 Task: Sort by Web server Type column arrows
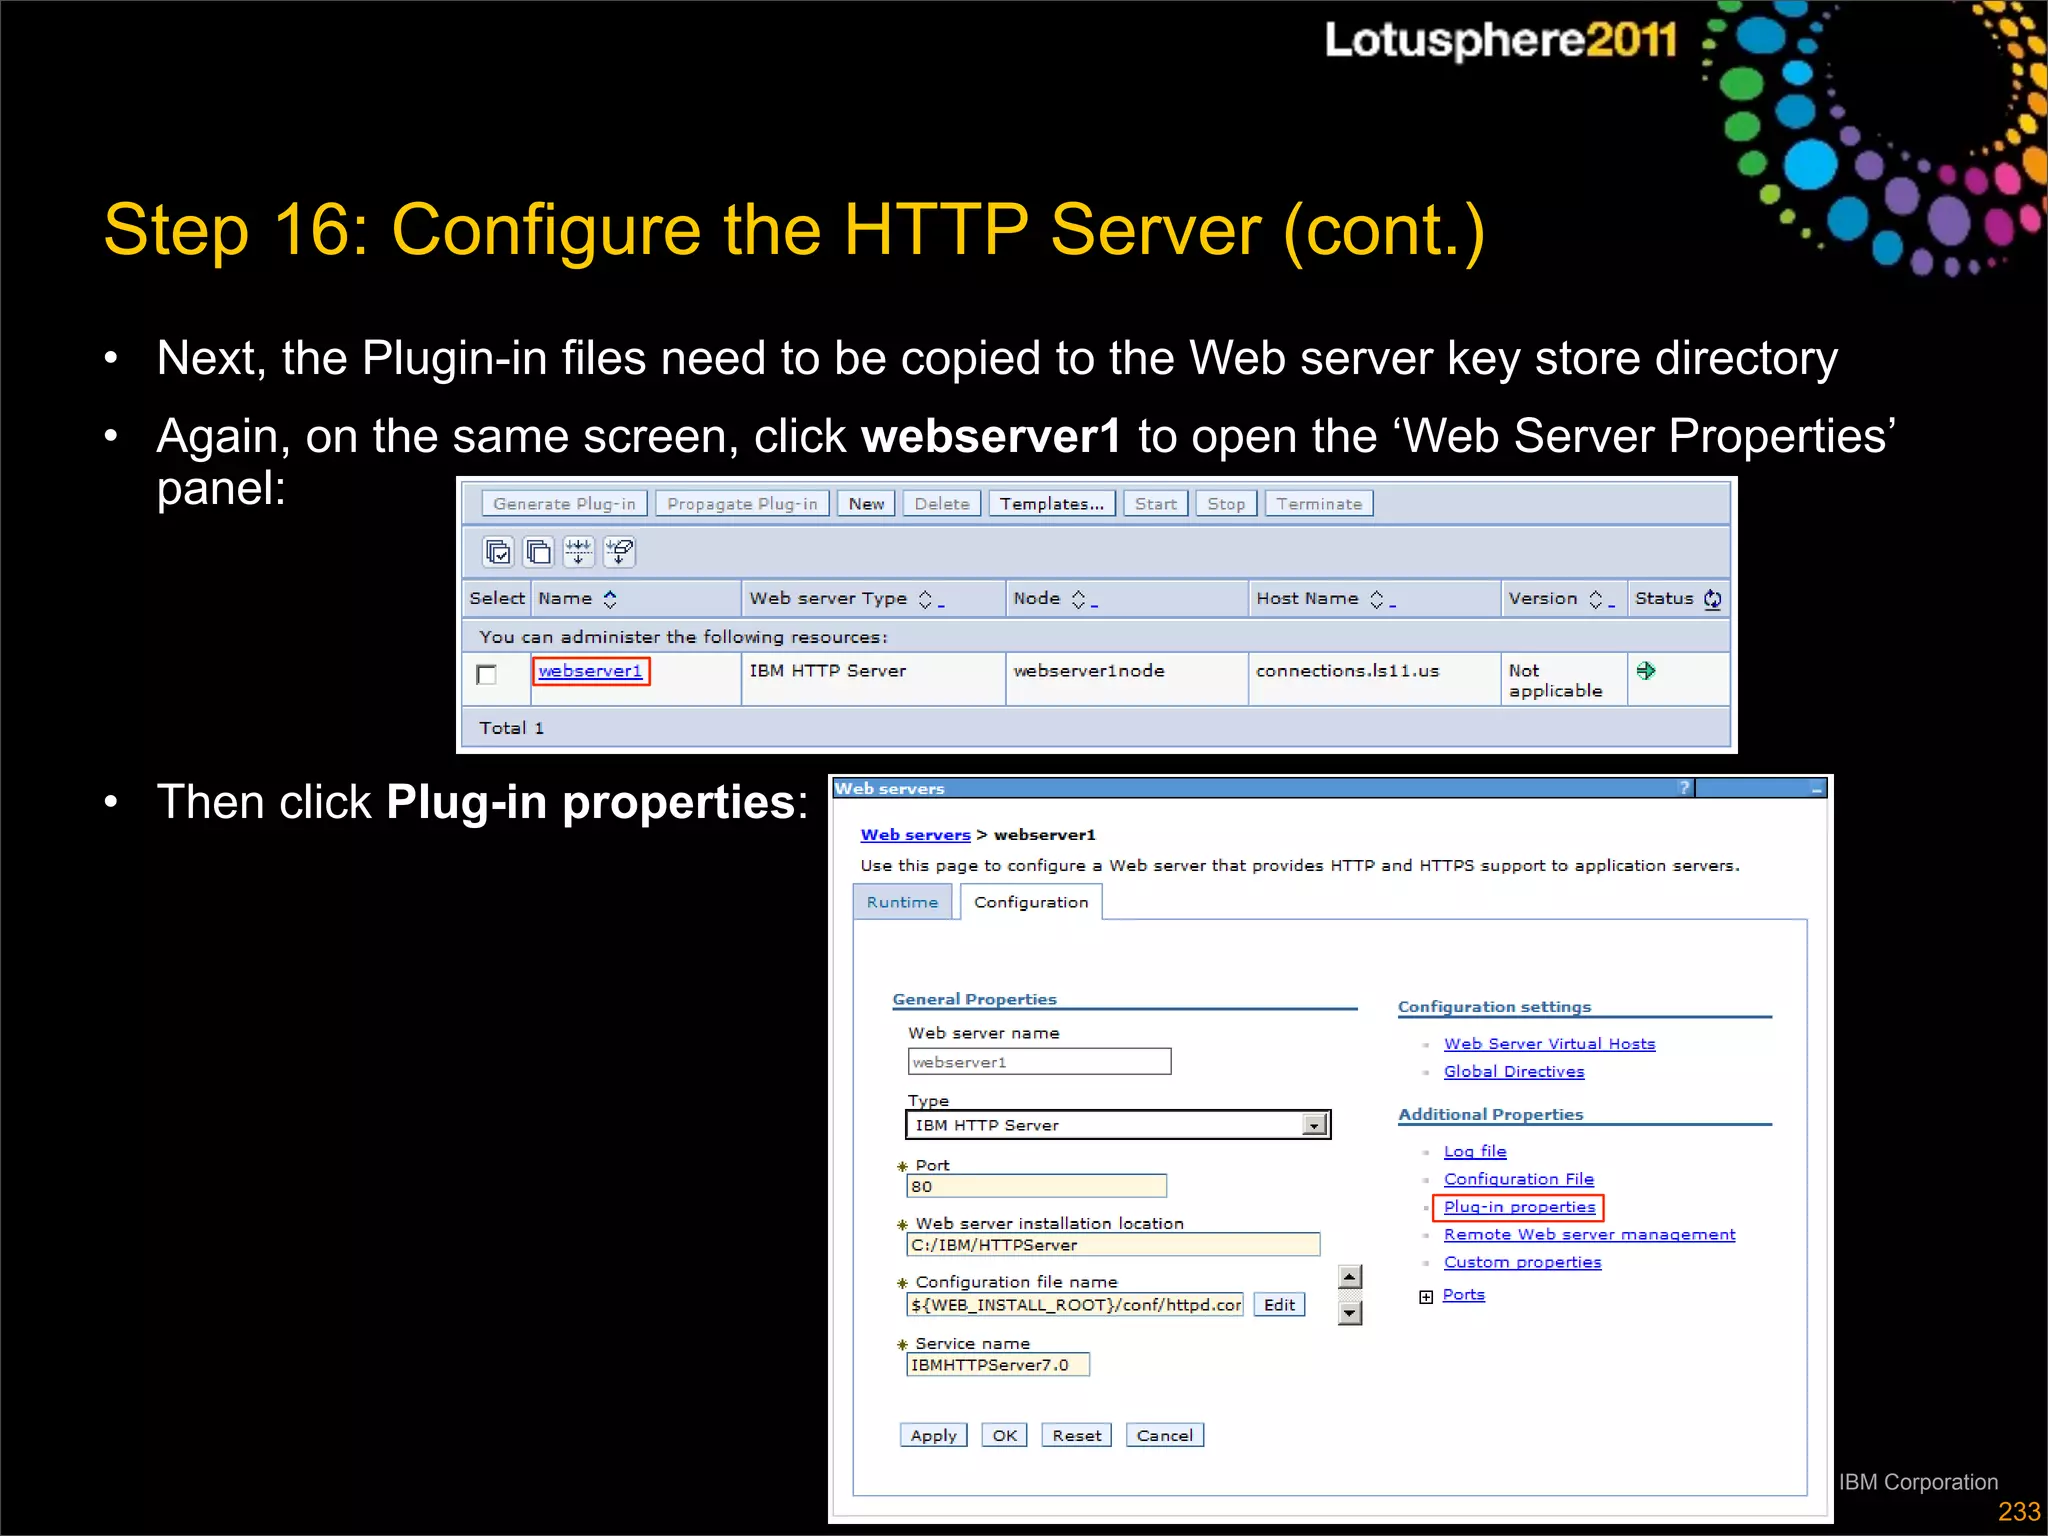click(925, 599)
